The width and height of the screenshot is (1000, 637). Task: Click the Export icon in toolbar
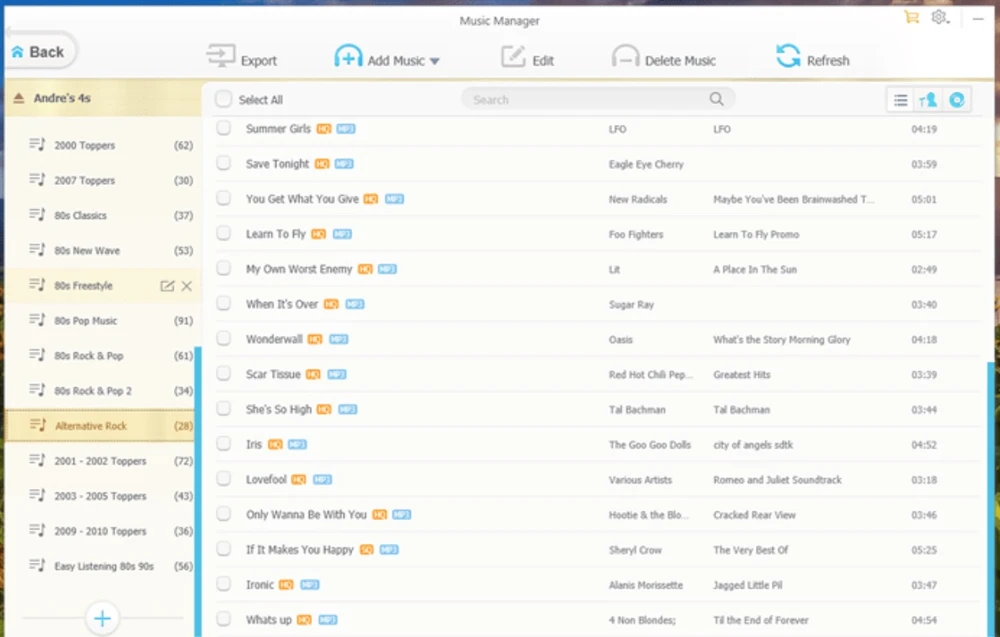(220, 58)
